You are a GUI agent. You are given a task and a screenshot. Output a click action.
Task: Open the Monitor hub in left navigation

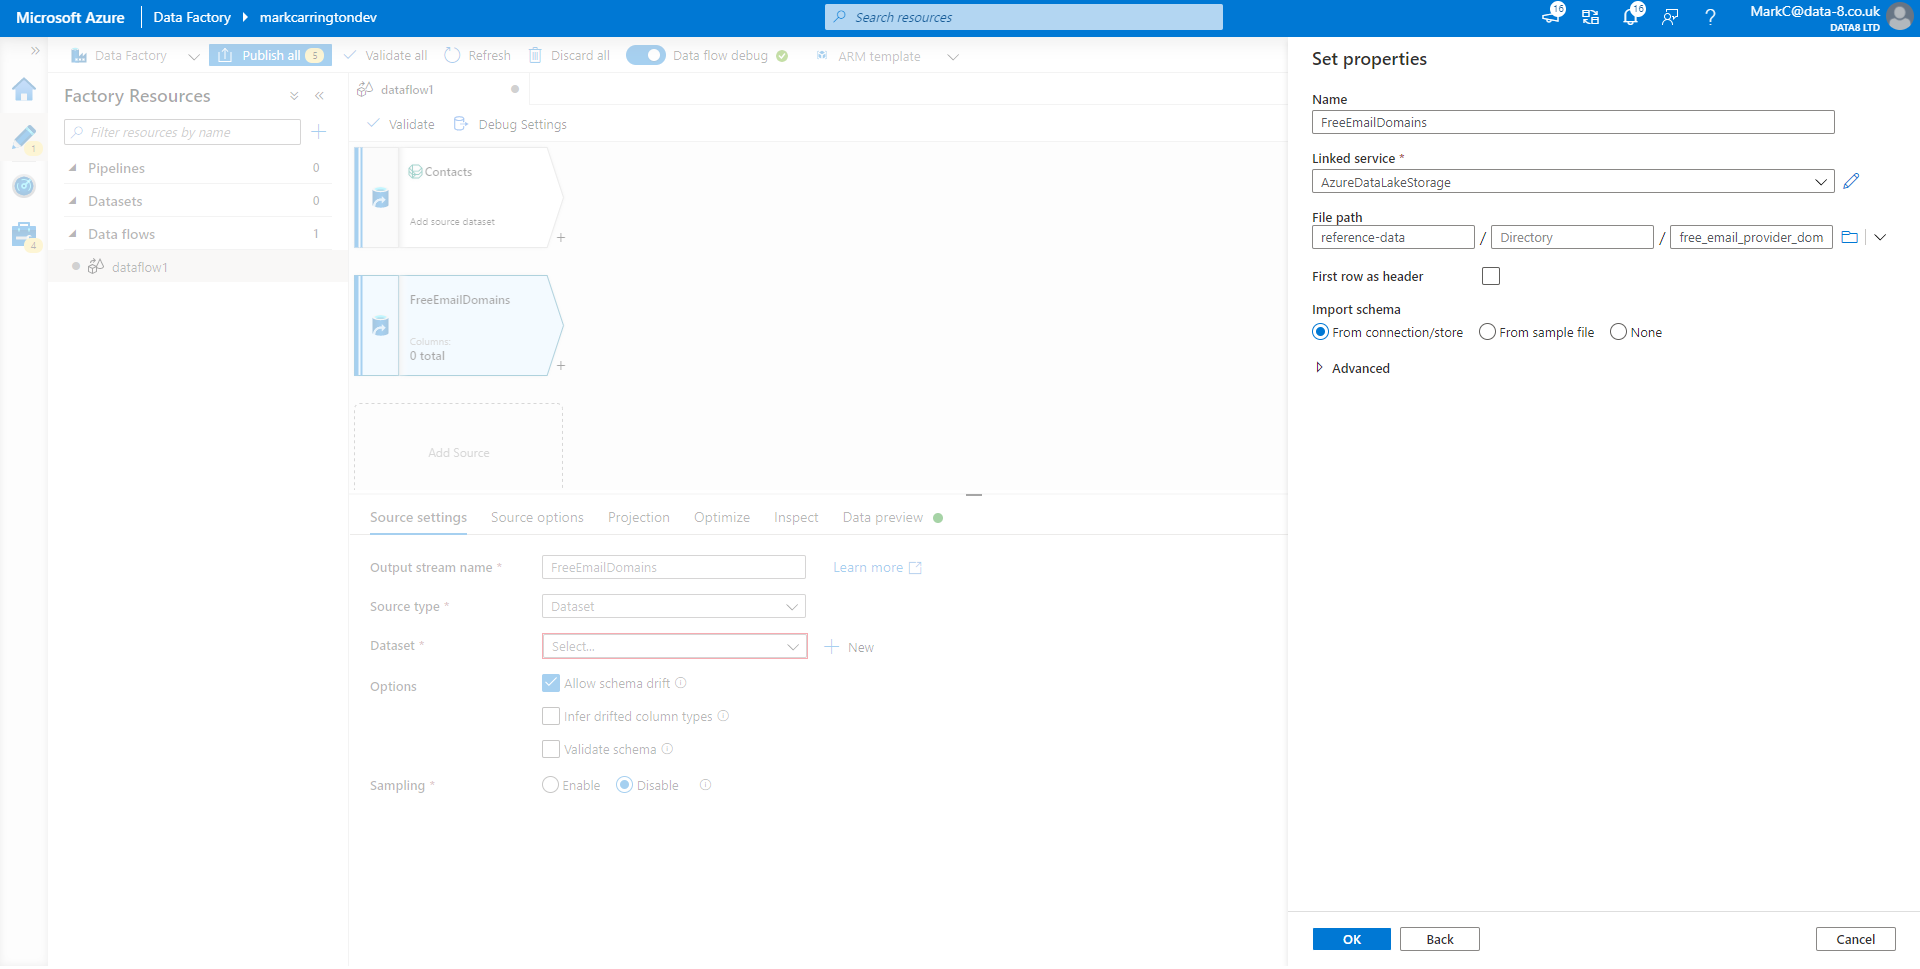coord(24,186)
